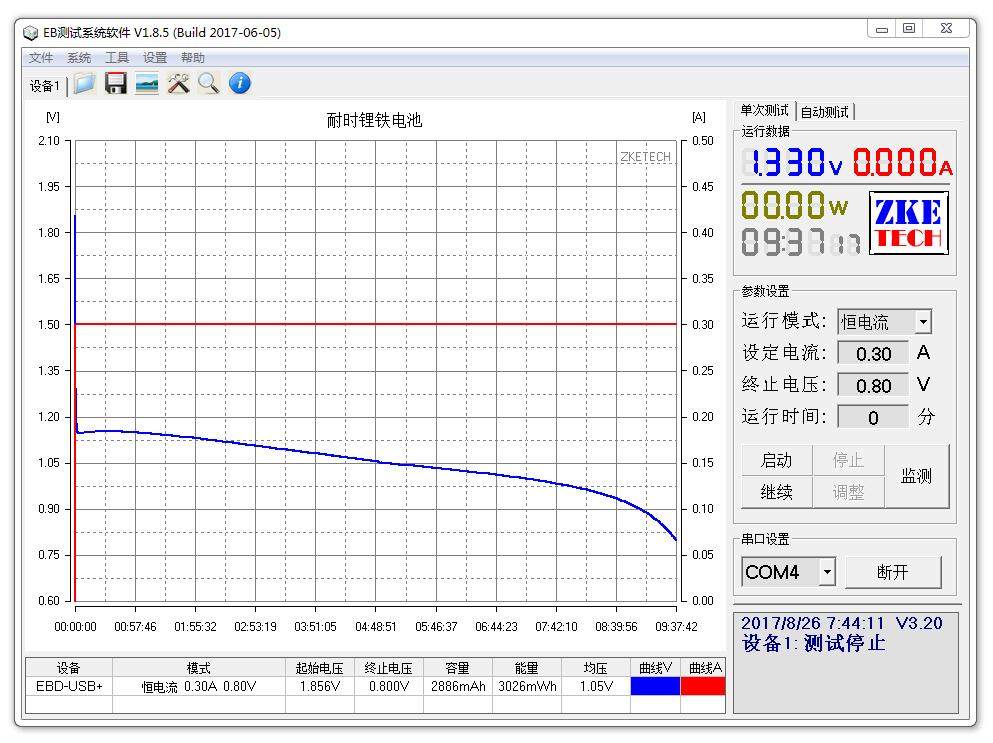Click the open folder toolbar icon
Screen dimensions: 993x743
pos(85,84)
